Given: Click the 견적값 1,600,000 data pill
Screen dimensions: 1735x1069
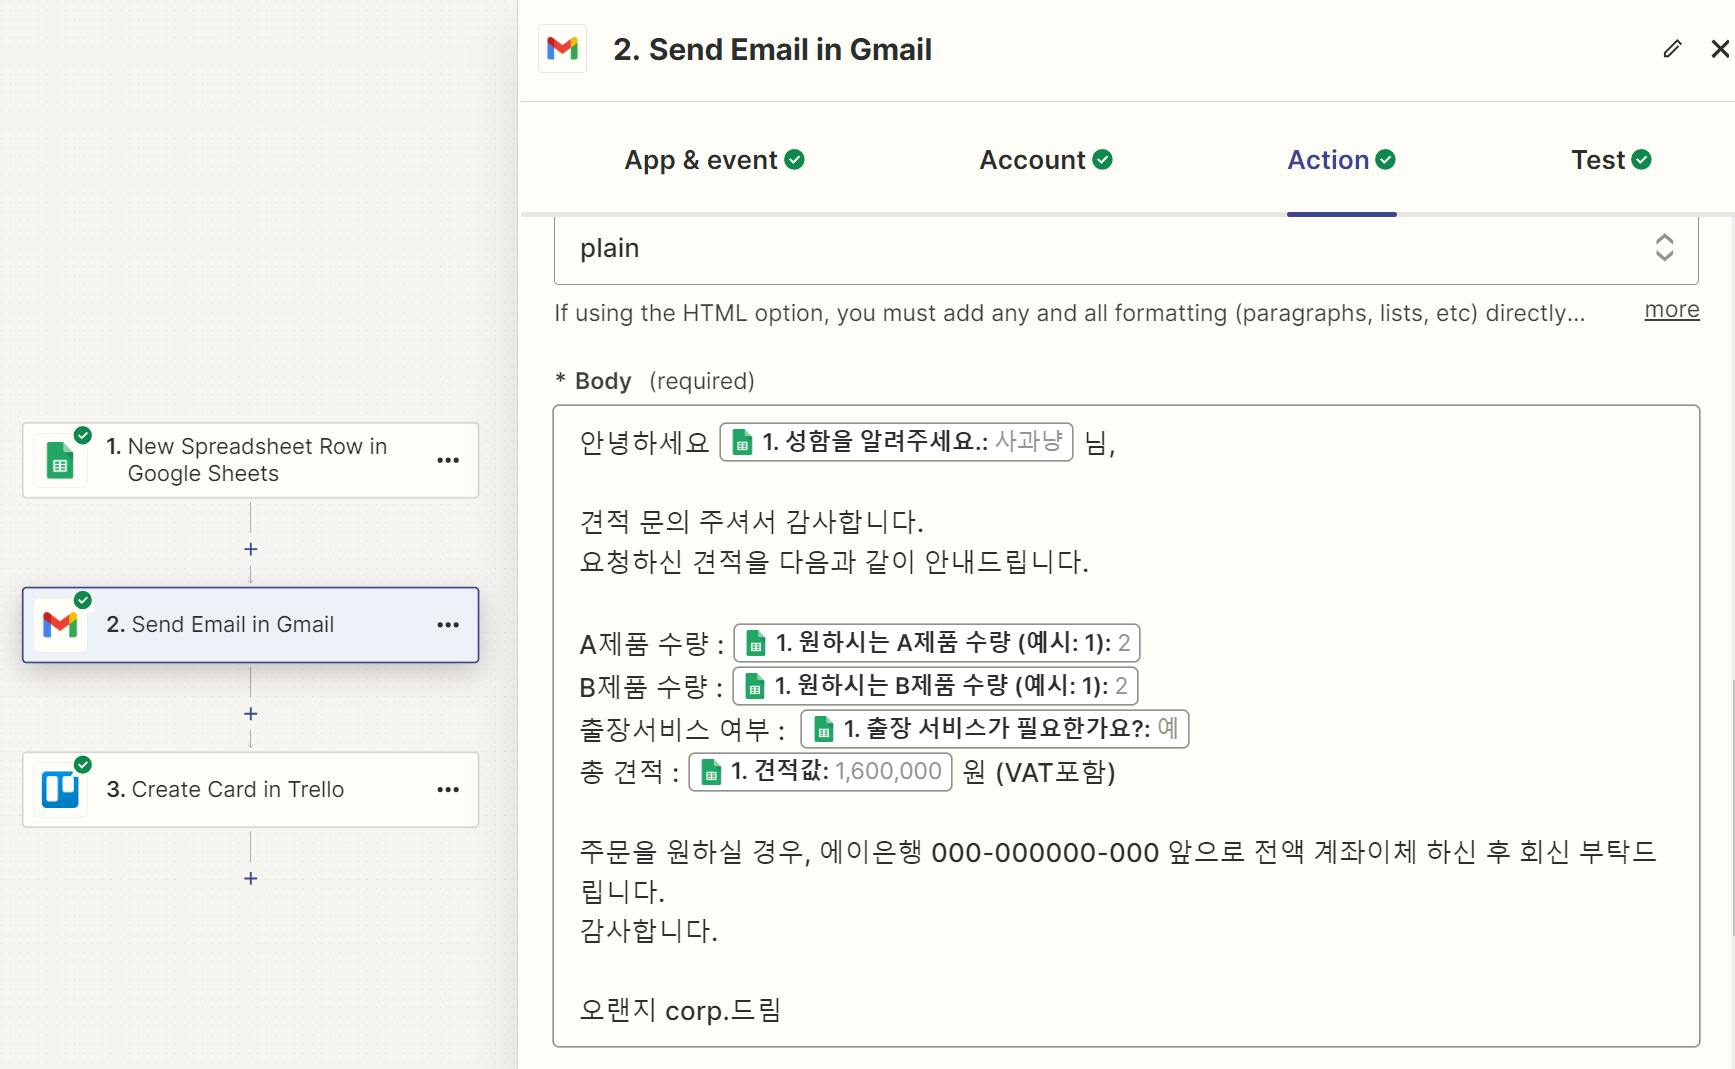Looking at the screenshot, I should click(820, 772).
